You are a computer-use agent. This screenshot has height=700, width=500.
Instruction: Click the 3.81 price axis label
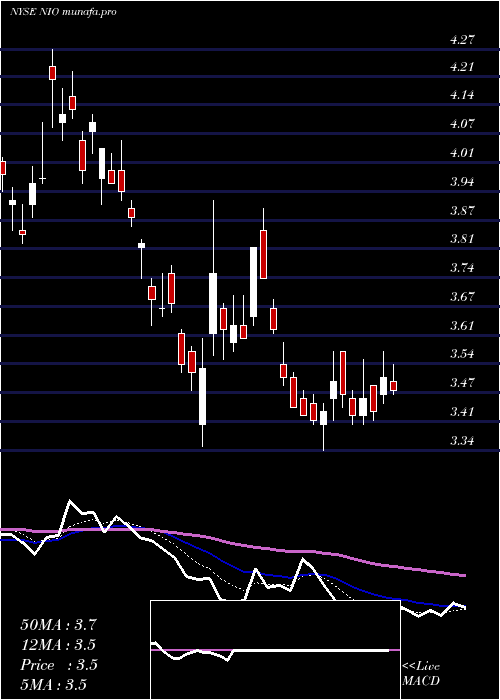click(461, 239)
